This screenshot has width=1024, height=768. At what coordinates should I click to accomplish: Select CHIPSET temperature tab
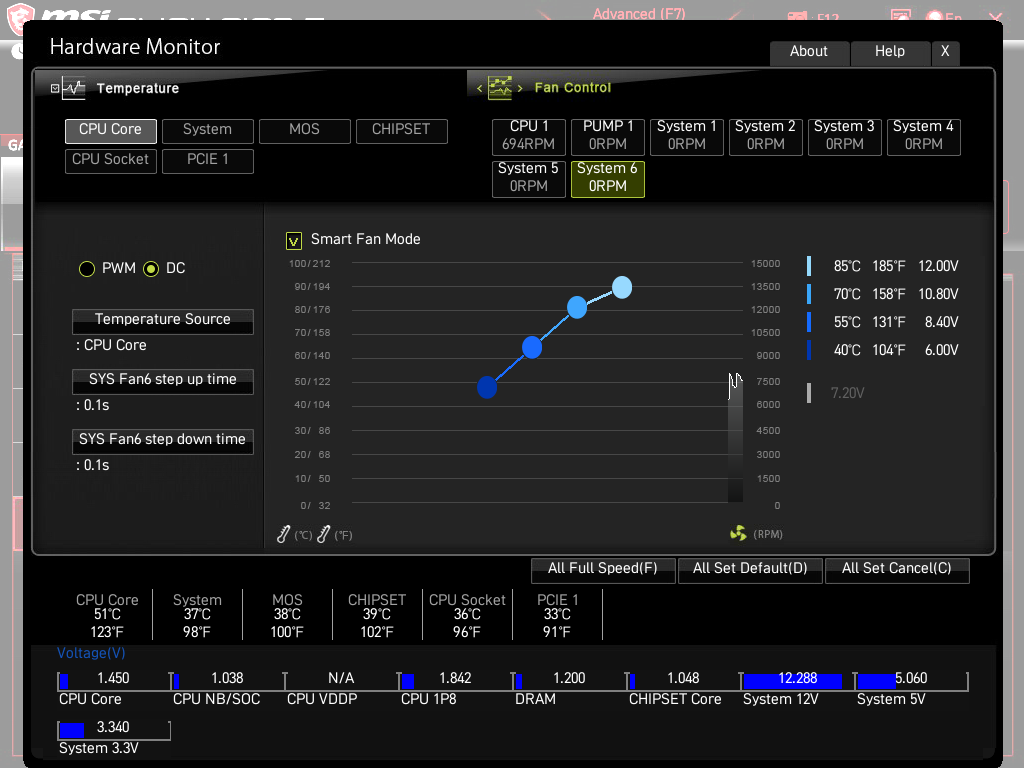click(x=402, y=130)
